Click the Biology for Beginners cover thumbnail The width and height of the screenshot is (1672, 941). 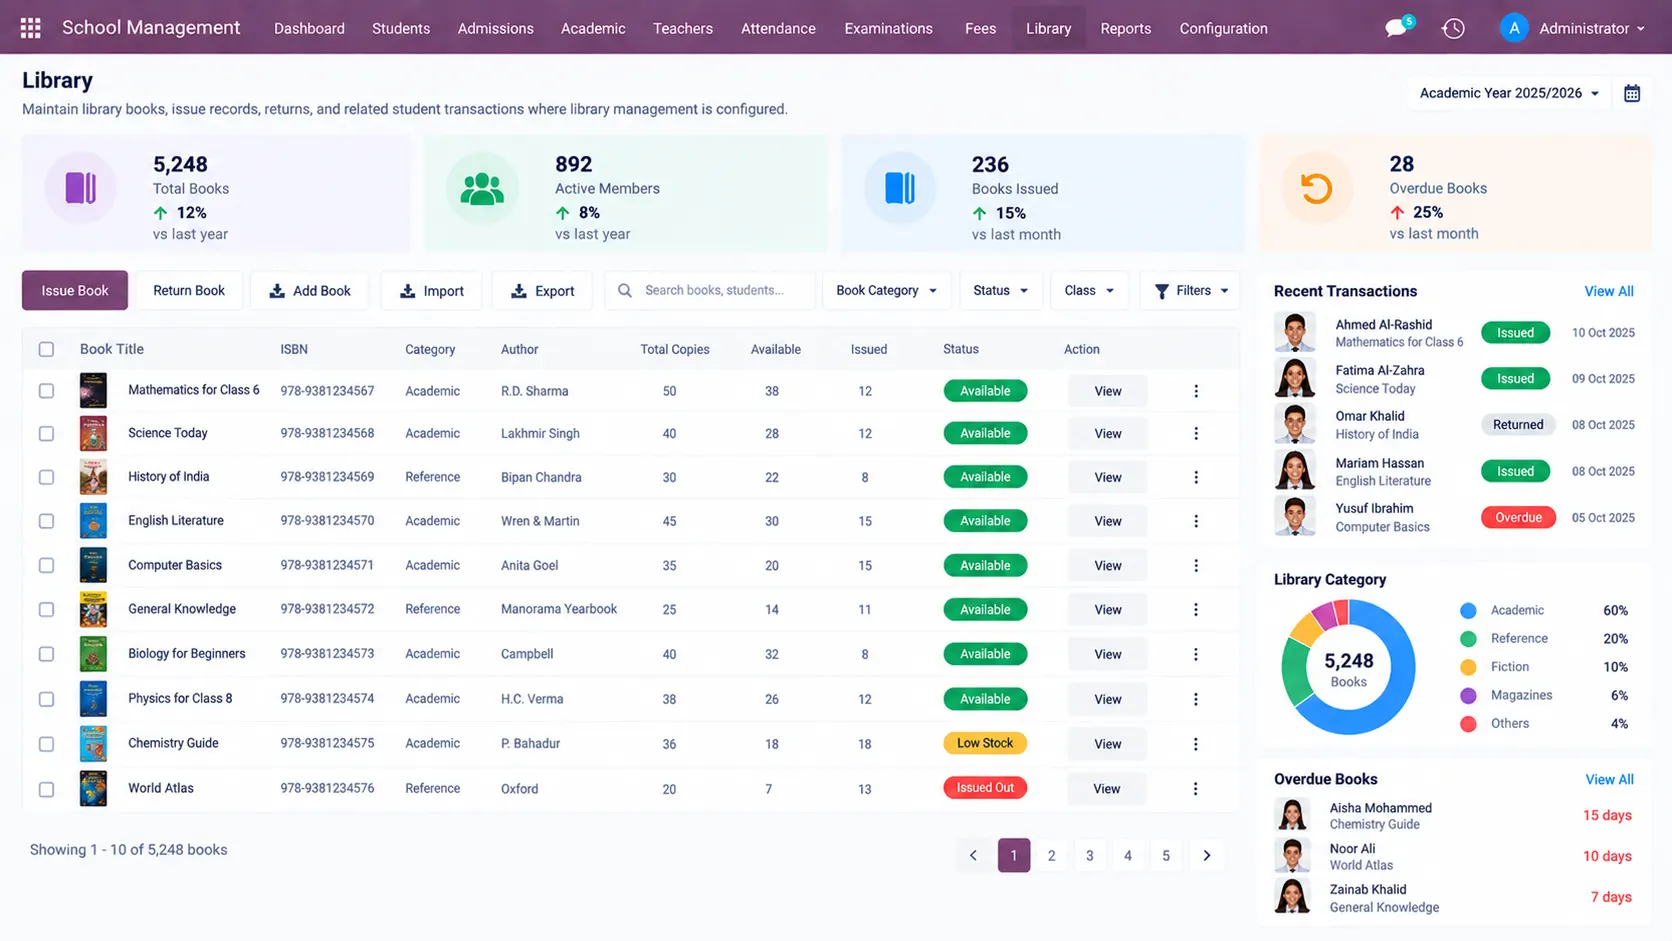tap(93, 654)
